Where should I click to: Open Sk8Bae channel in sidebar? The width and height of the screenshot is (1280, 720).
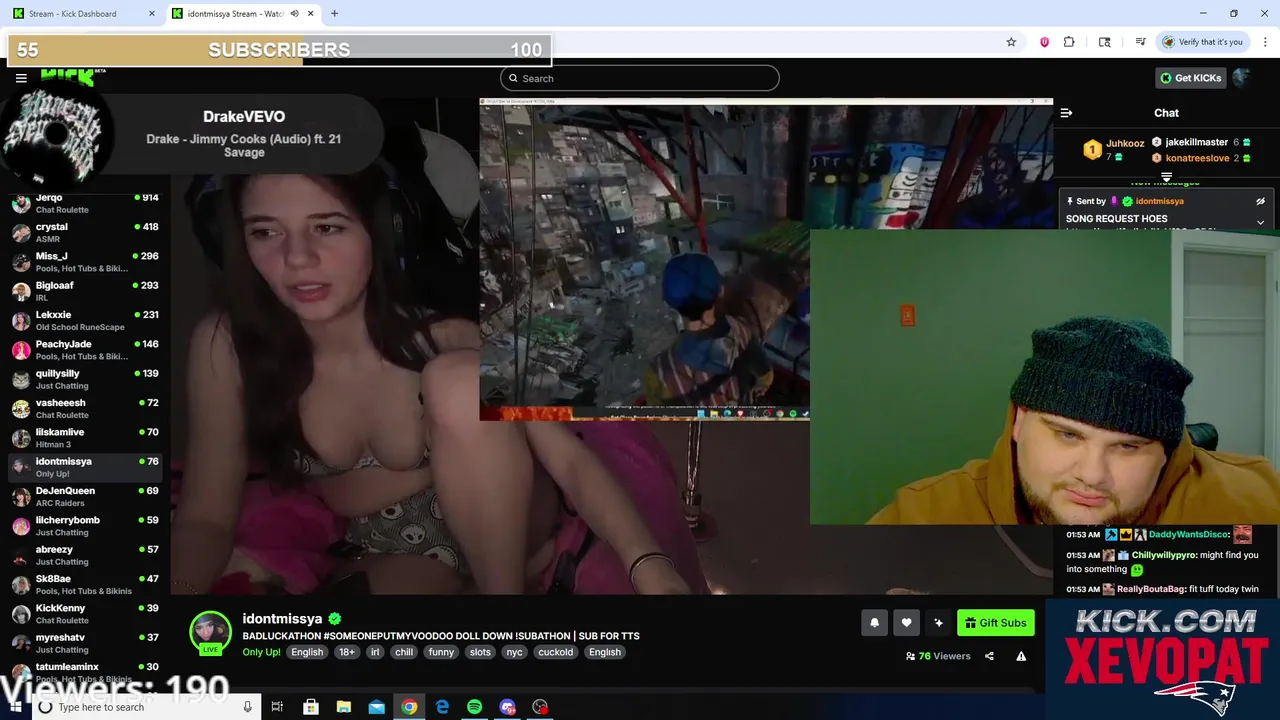[x=85, y=585]
